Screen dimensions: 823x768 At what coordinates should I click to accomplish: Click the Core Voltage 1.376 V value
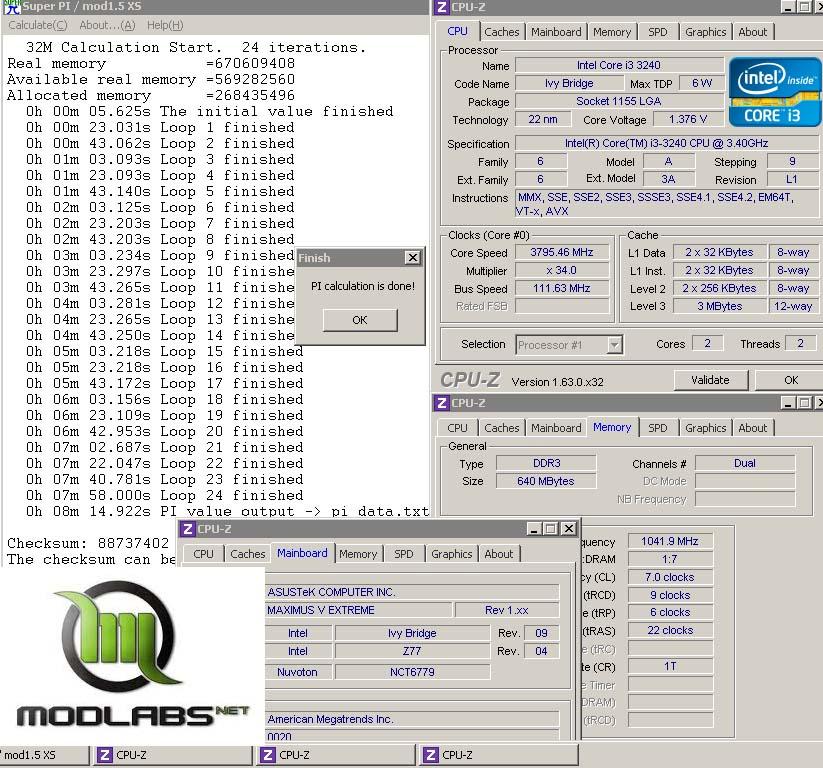(688, 119)
